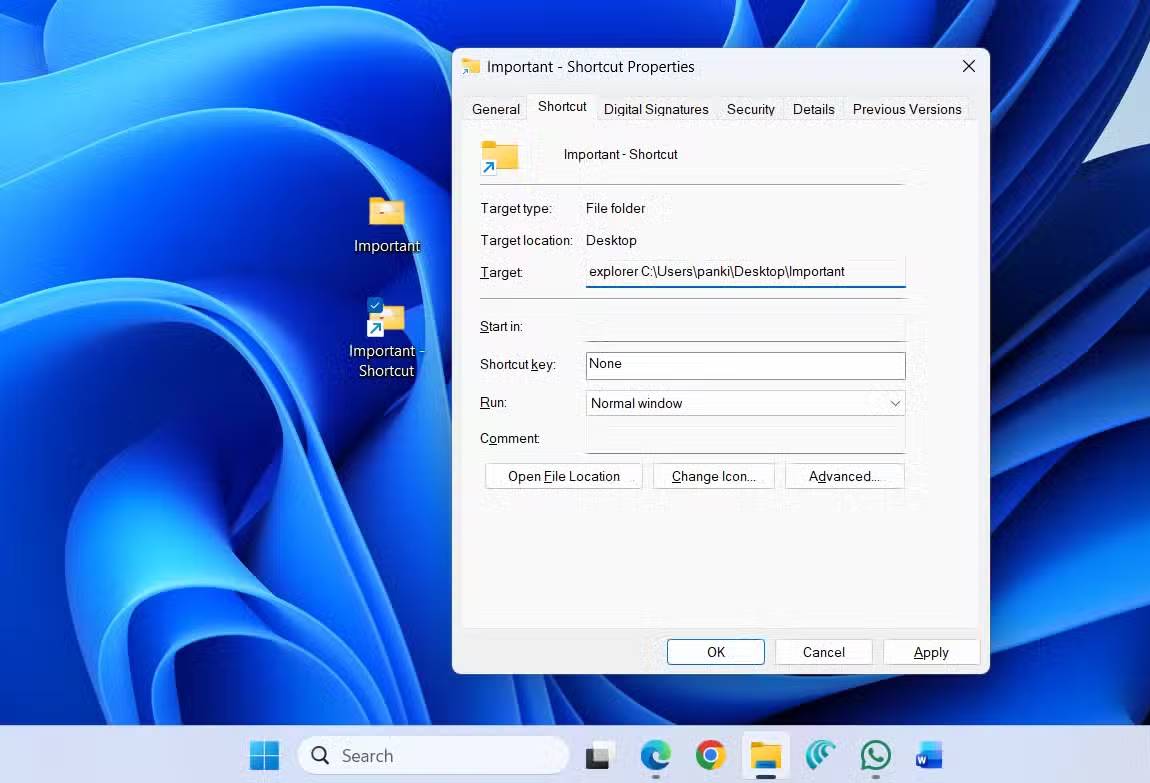Open the Windows Search box
Screen dimensions: 1150x783
(433, 755)
